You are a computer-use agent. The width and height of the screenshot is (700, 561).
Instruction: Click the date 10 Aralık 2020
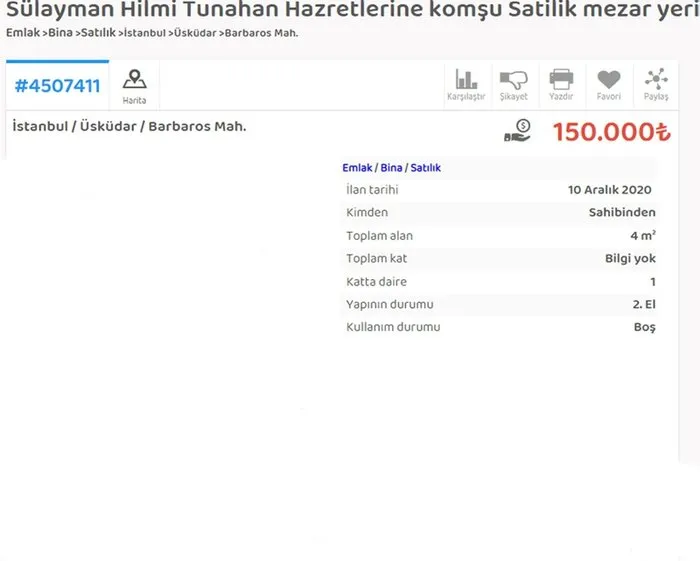pos(609,190)
